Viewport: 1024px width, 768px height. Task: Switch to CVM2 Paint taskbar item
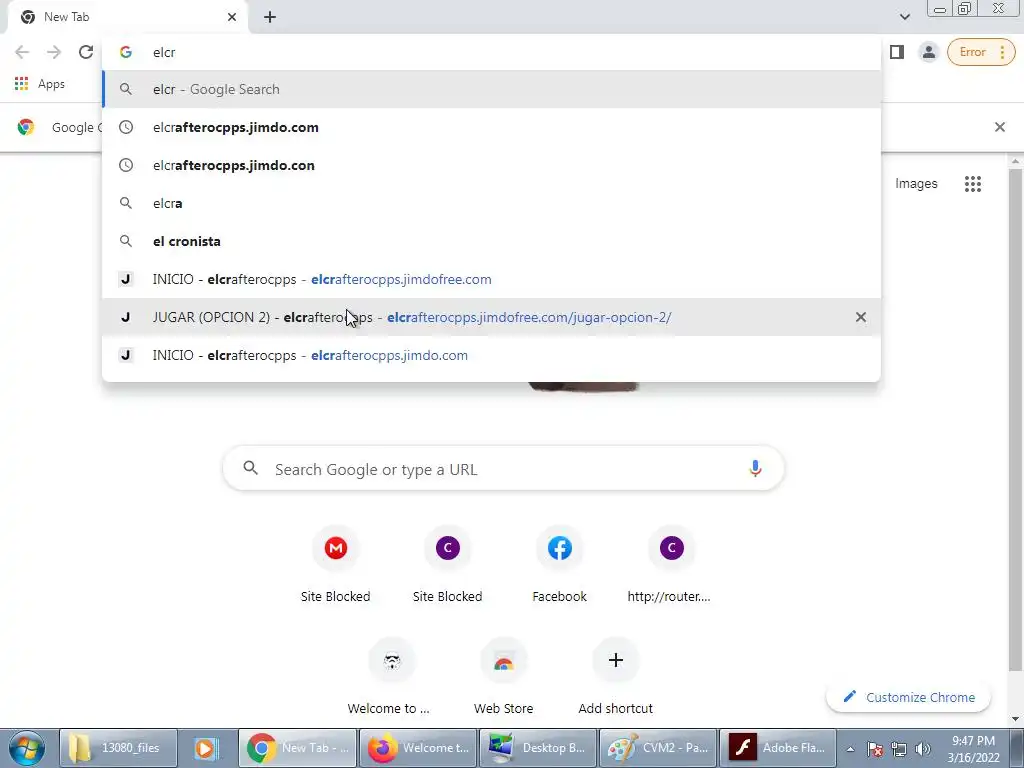[658, 748]
